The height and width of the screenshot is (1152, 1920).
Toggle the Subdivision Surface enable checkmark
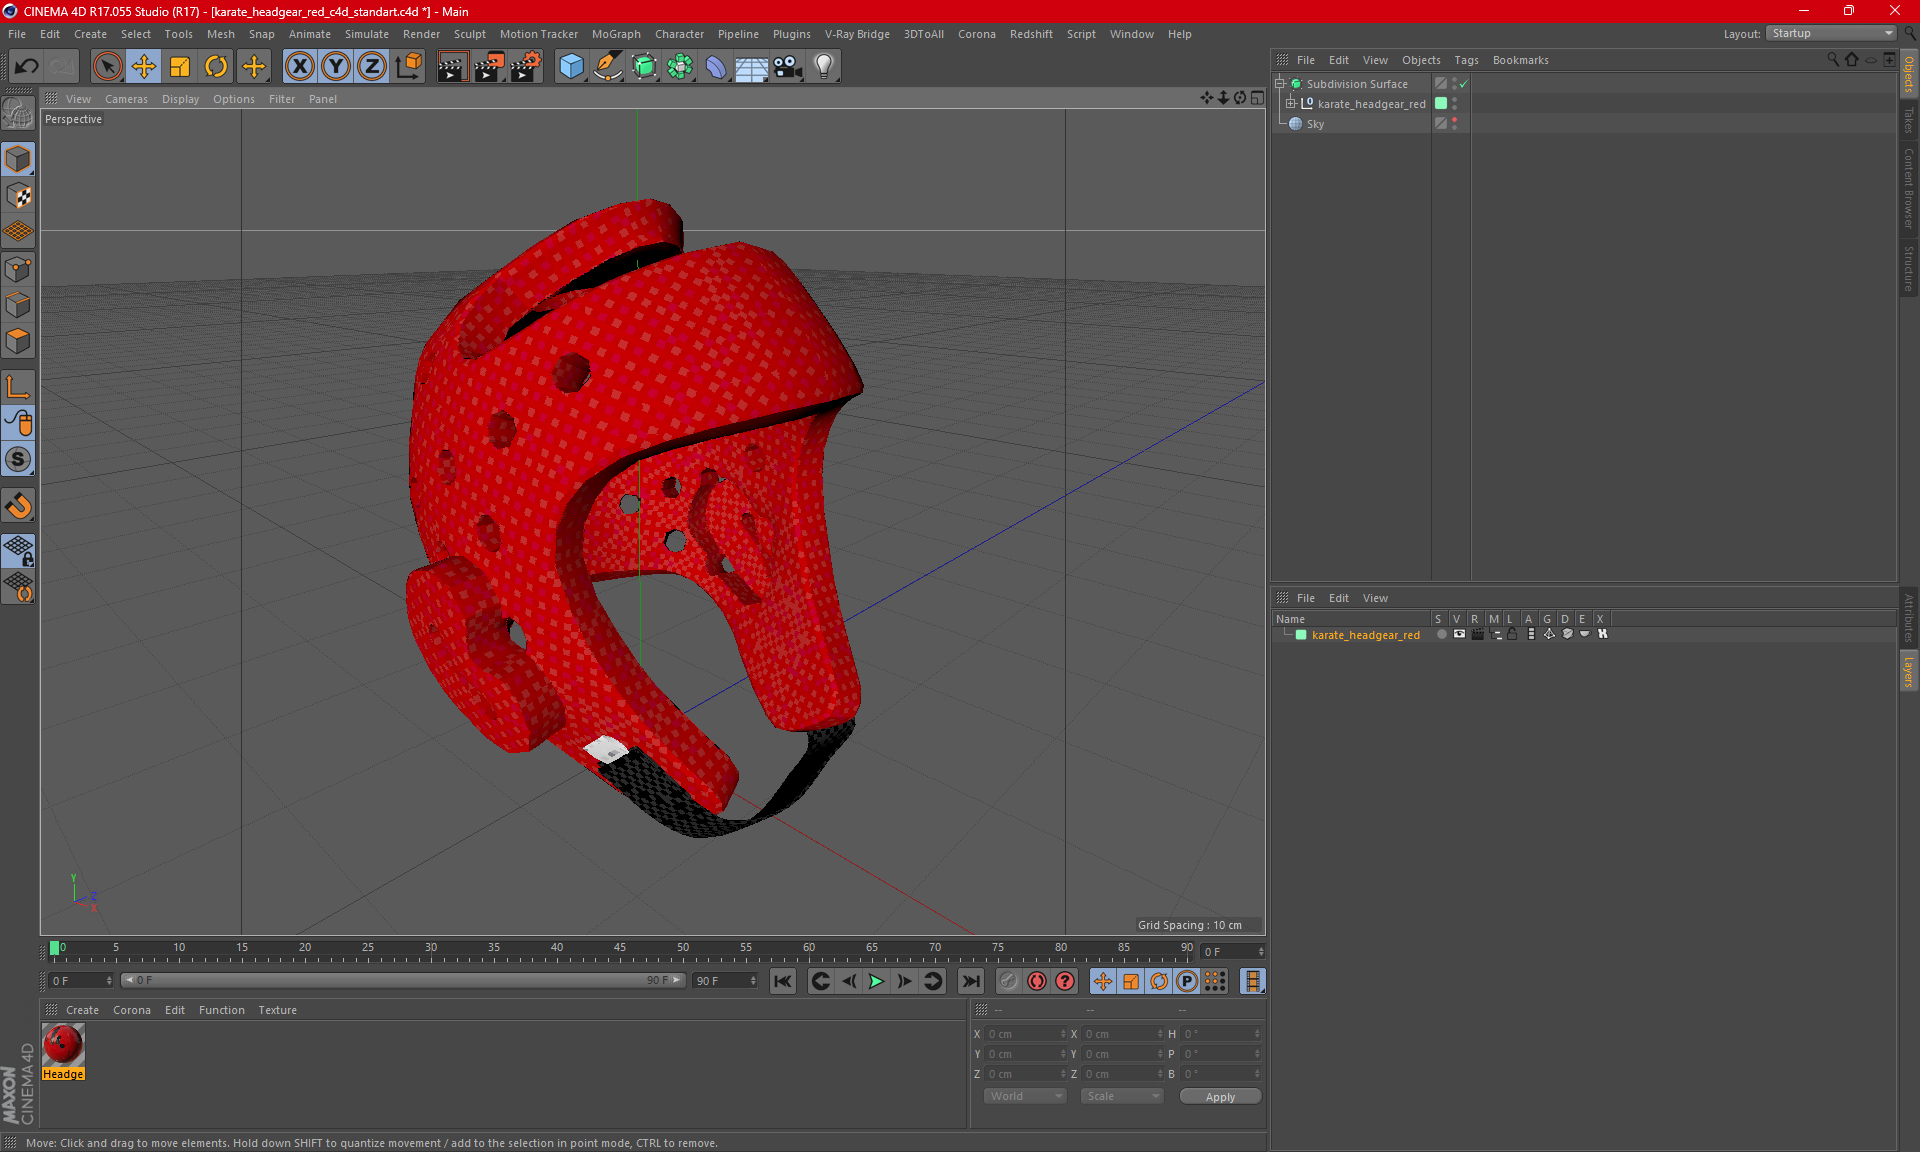click(1463, 84)
